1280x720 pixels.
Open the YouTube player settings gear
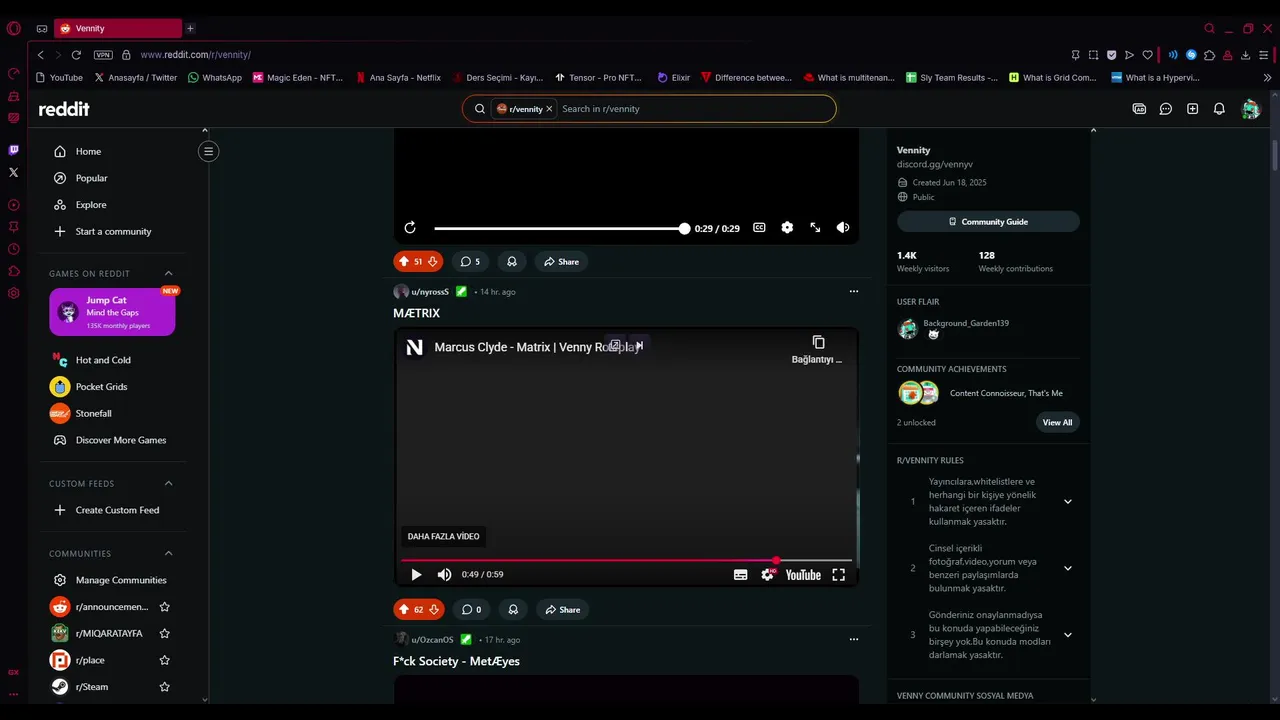coord(768,575)
